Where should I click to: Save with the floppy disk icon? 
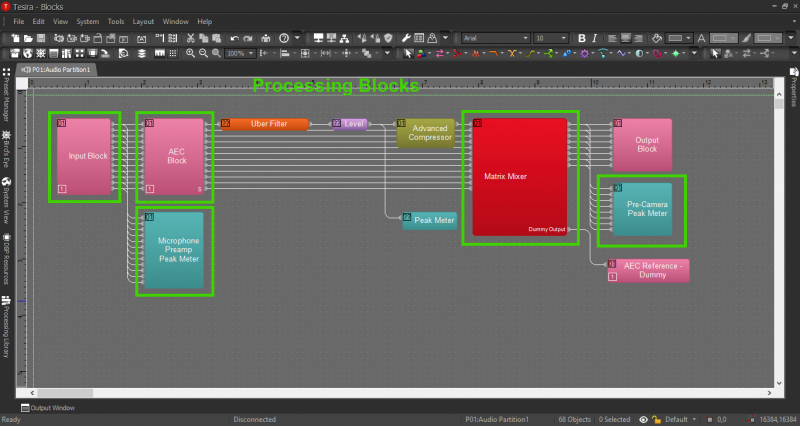click(41, 38)
